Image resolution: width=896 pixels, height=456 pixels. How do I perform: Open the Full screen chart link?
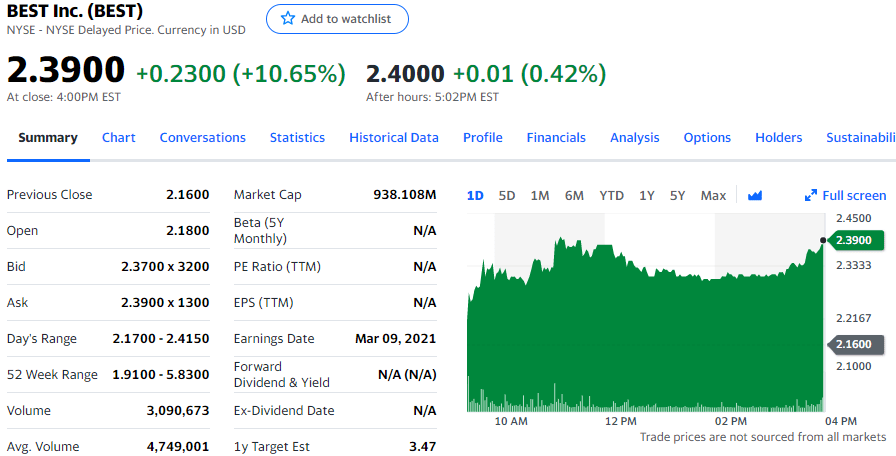pyautogui.click(x=854, y=196)
